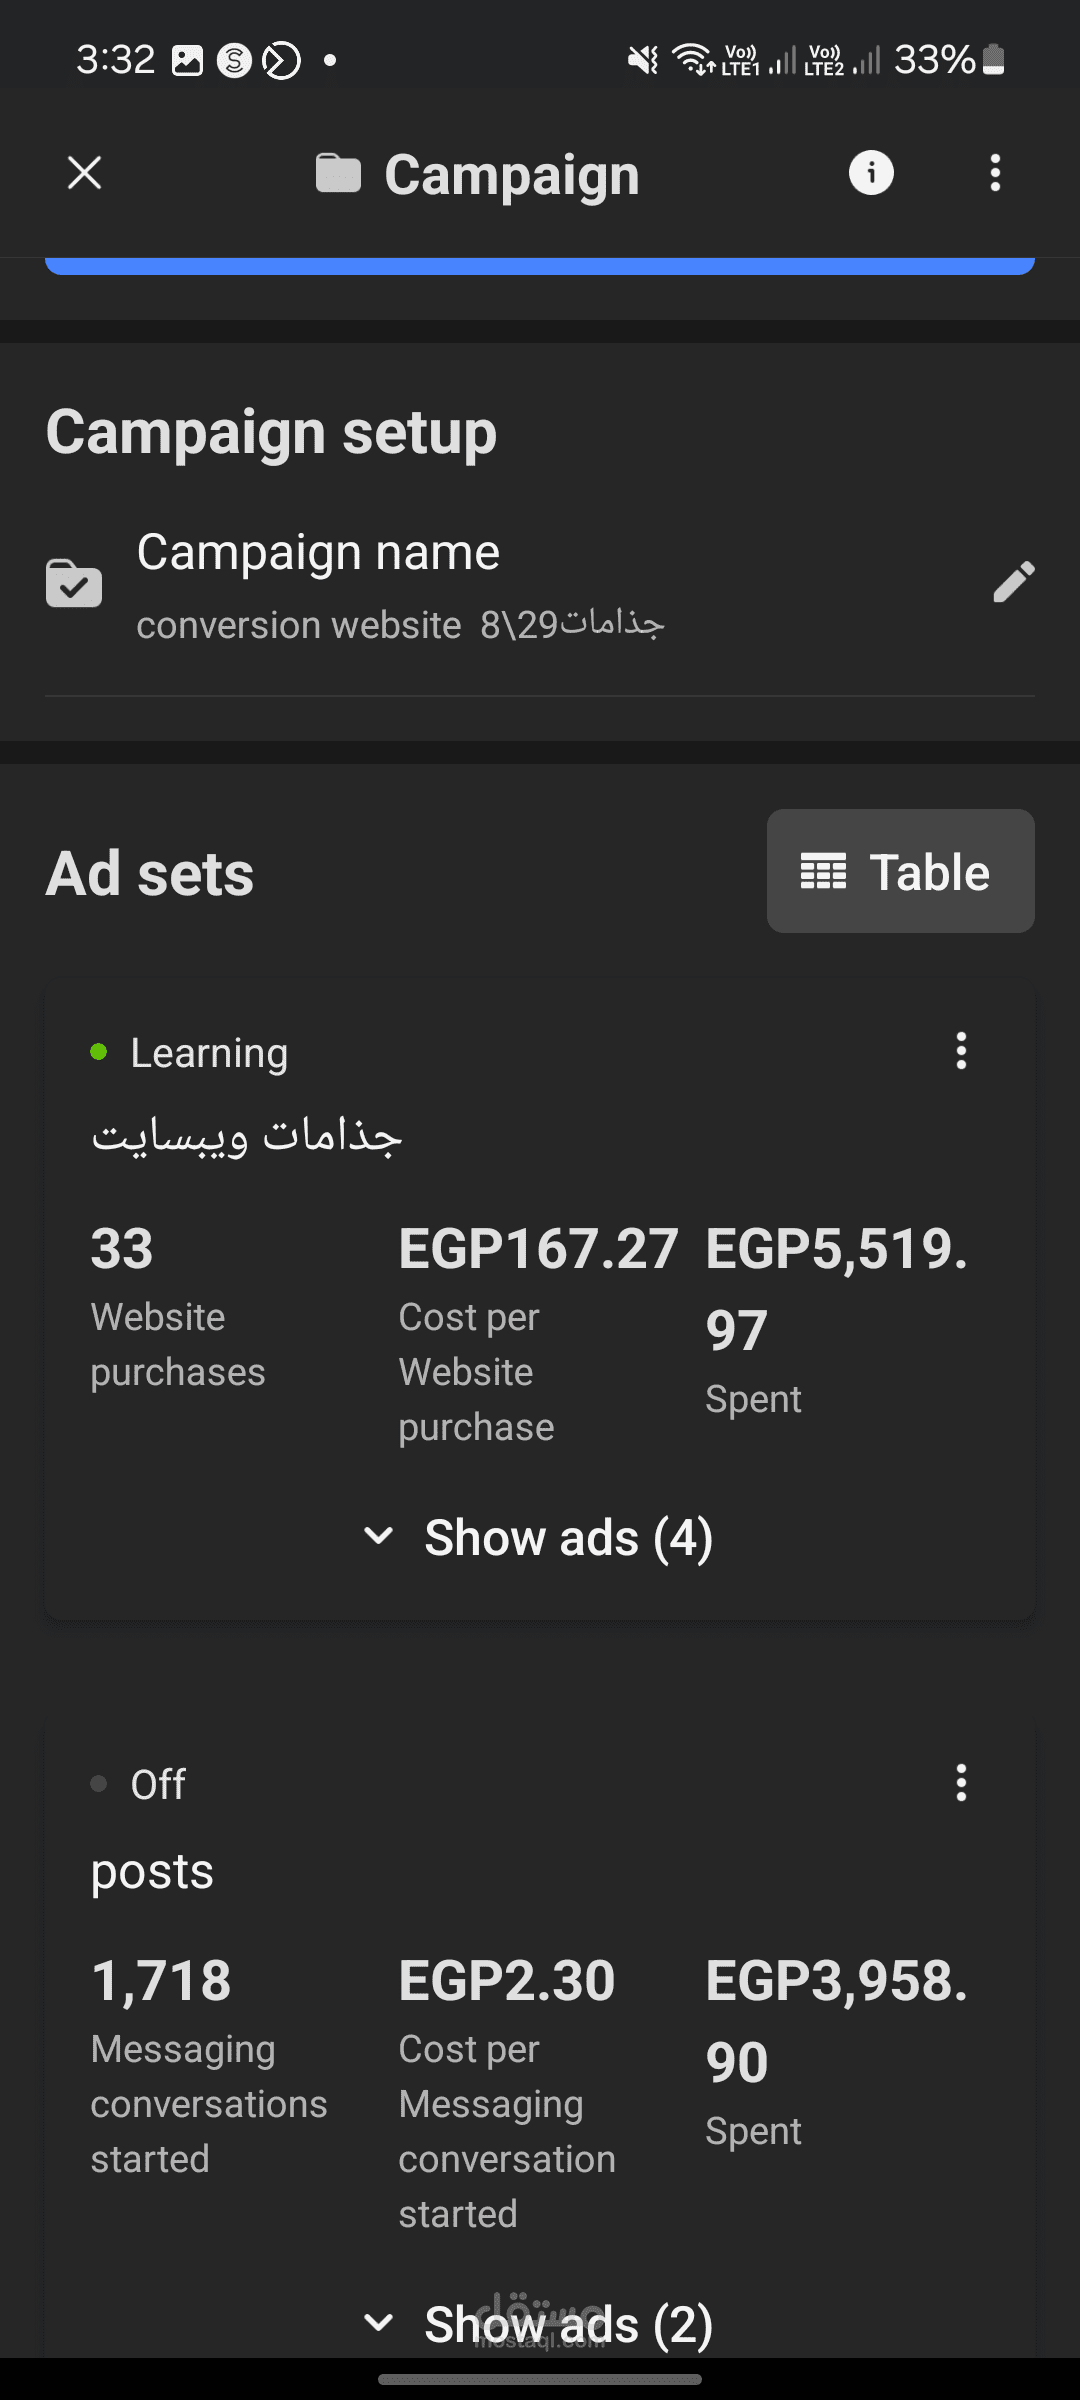
Task: Tap the green Learning status indicator
Action: [99, 1052]
